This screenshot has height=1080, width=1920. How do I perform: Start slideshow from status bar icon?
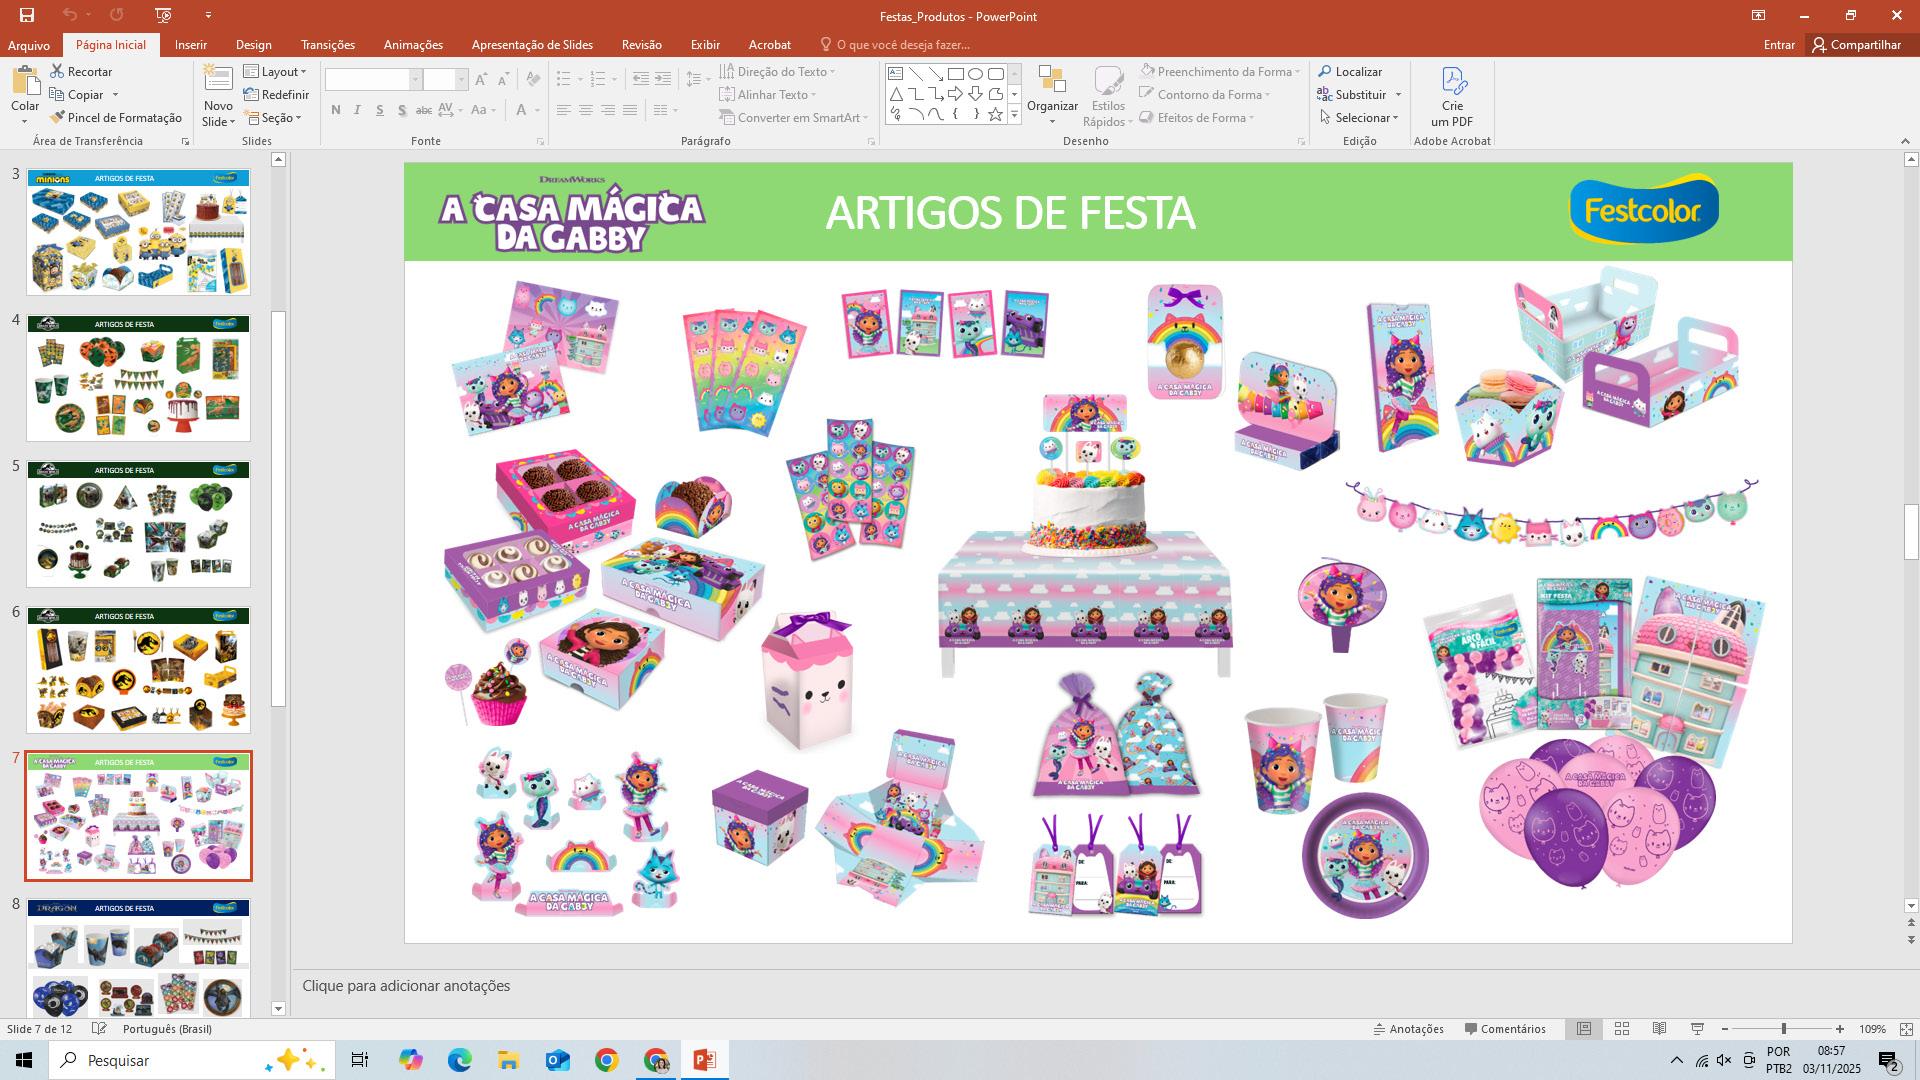point(1697,1029)
